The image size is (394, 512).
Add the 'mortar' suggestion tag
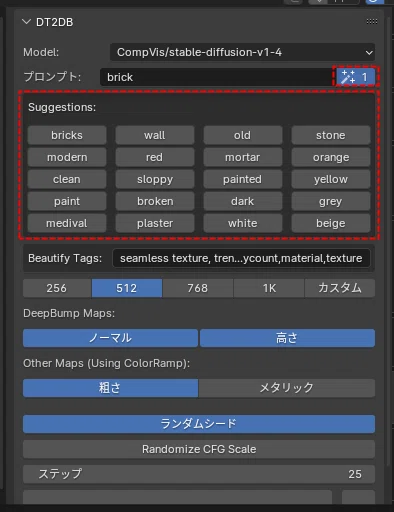pos(243,157)
